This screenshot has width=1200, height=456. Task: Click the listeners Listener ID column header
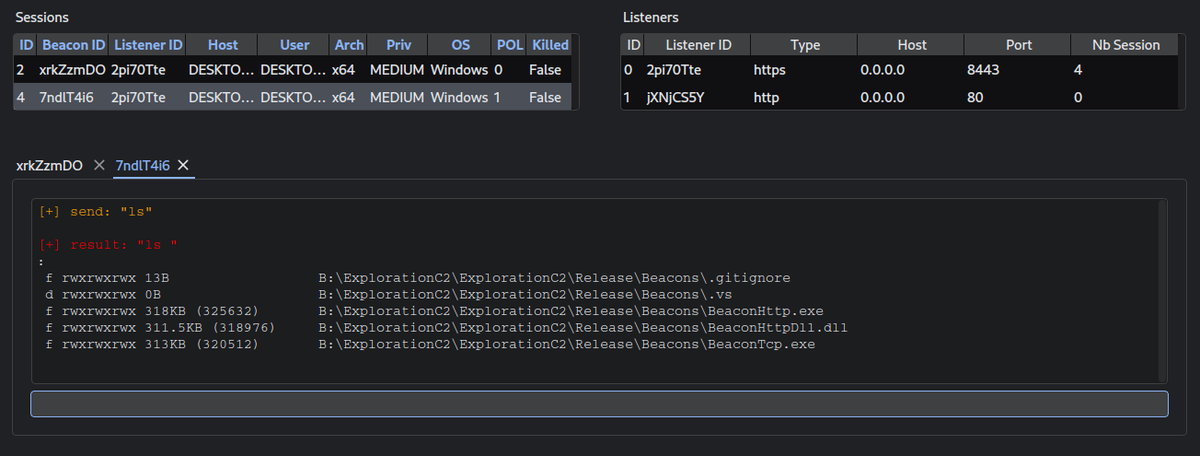[x=697, y=45]
